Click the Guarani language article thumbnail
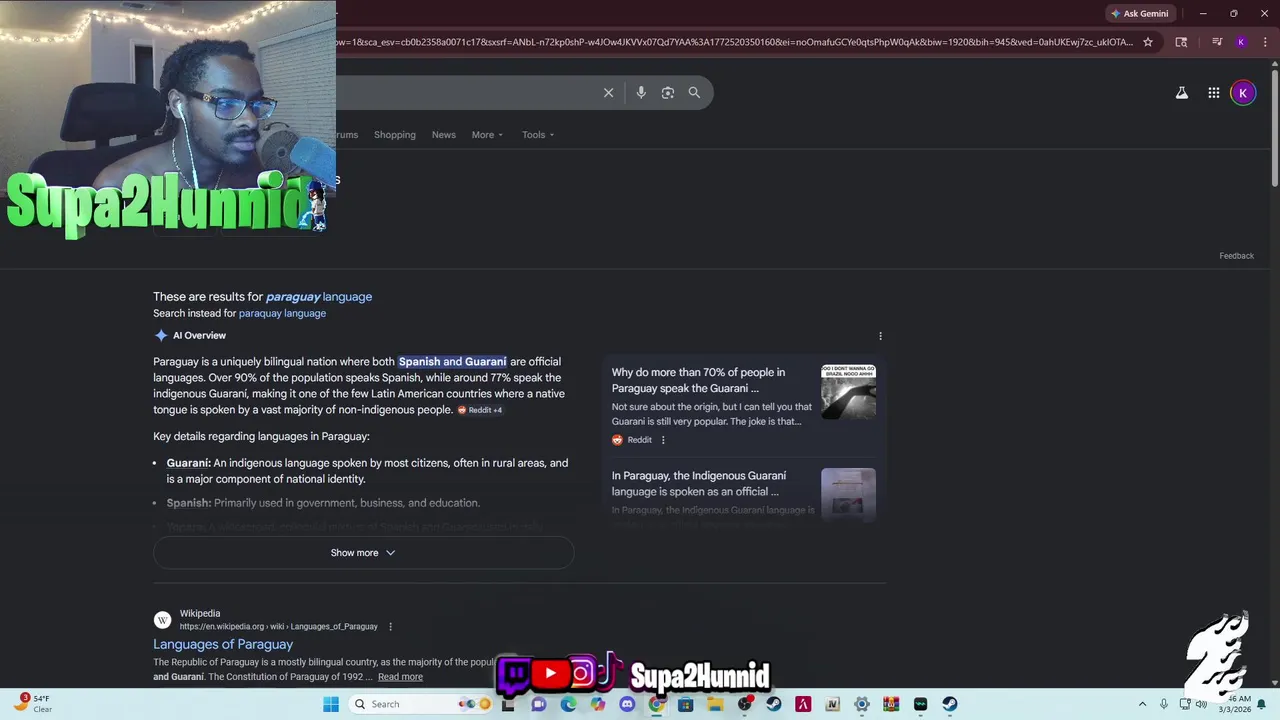 click(848, 494)
